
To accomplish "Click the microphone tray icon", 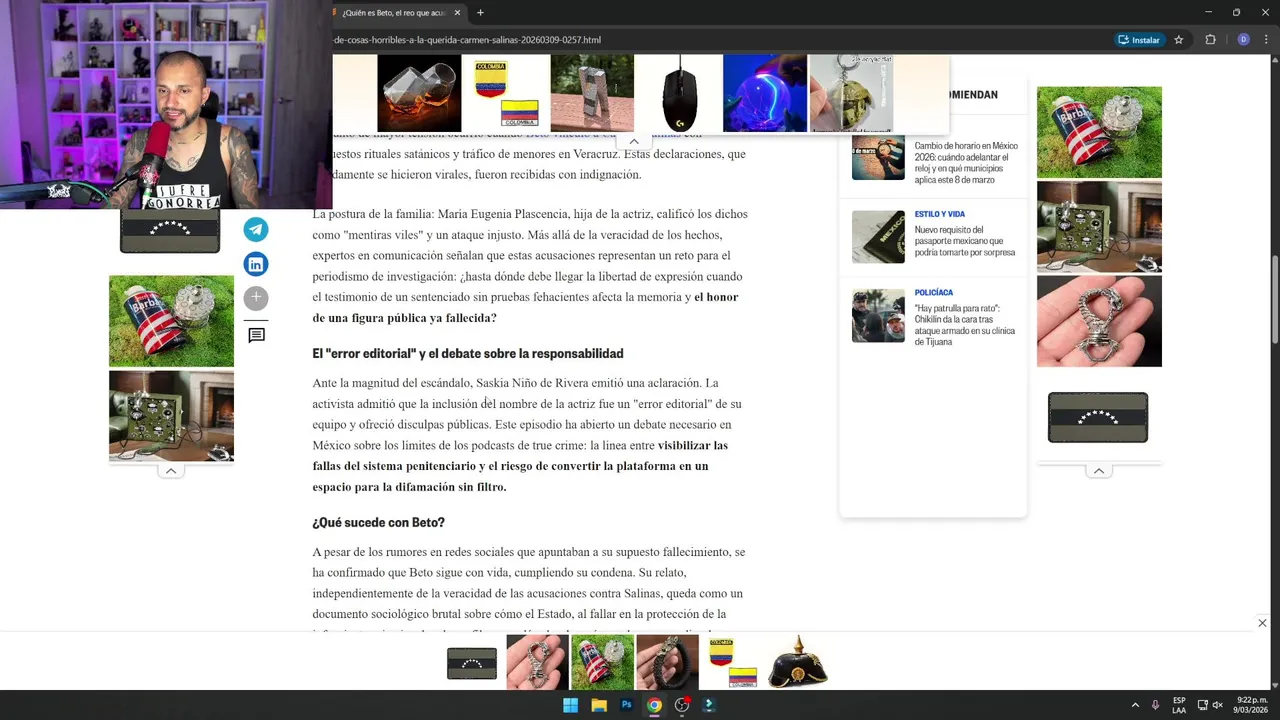I will pyautogui.click(x=1155, y=705).
